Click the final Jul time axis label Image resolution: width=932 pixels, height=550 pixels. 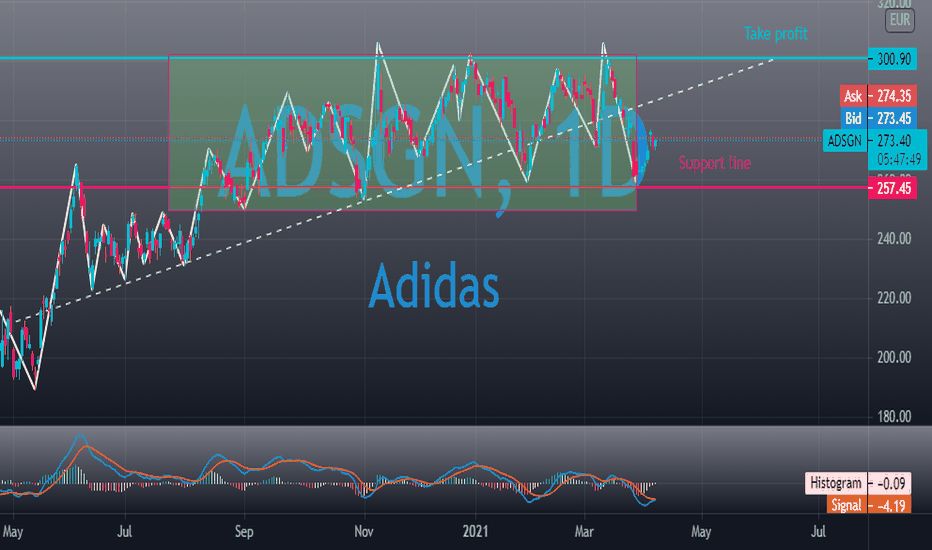(818, 531)
